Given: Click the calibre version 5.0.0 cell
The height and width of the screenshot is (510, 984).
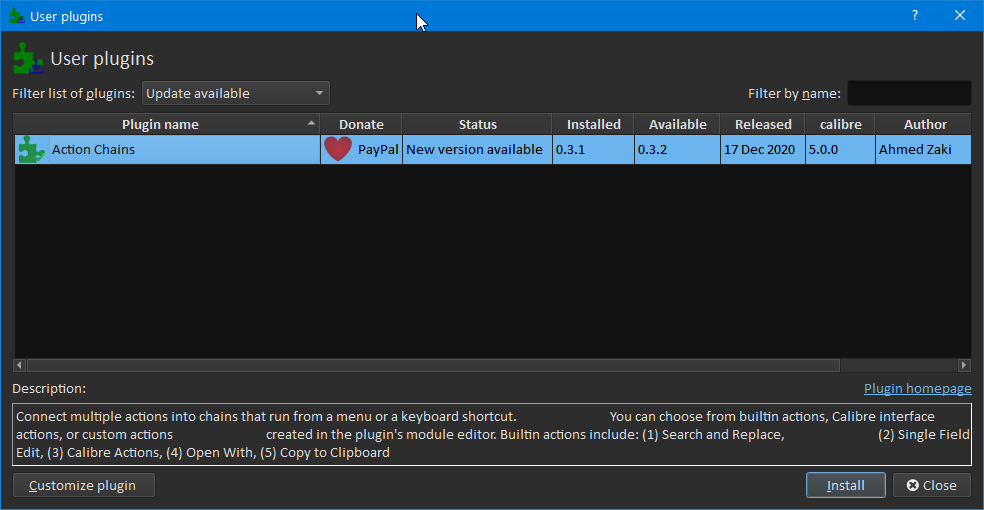Looking at the screenshot, I should click(x=840, y=150).
